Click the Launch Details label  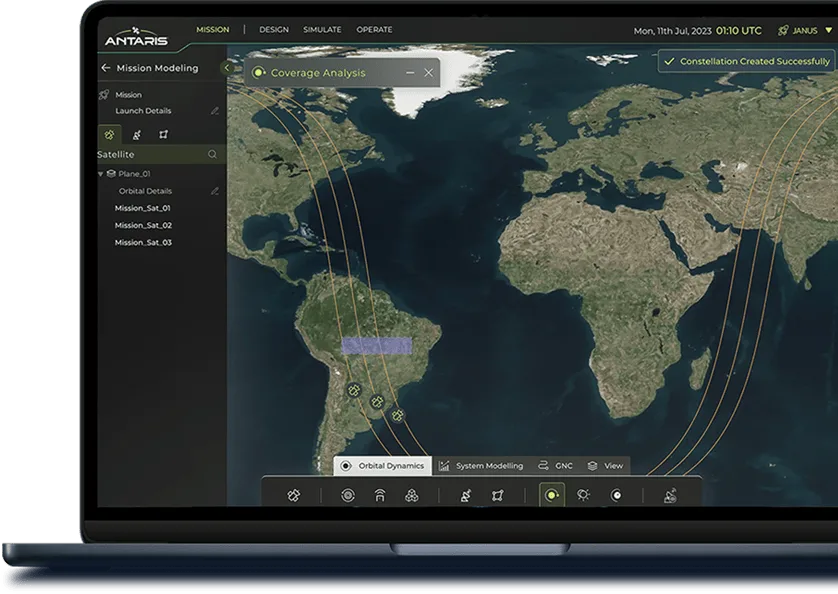tap(143, 111)
